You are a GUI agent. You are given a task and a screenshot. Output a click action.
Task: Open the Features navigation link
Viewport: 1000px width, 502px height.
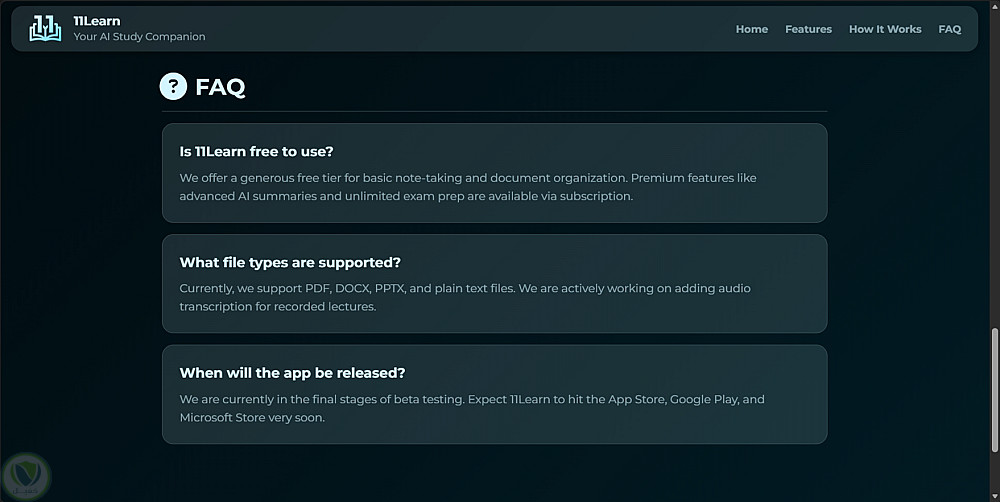808,29
